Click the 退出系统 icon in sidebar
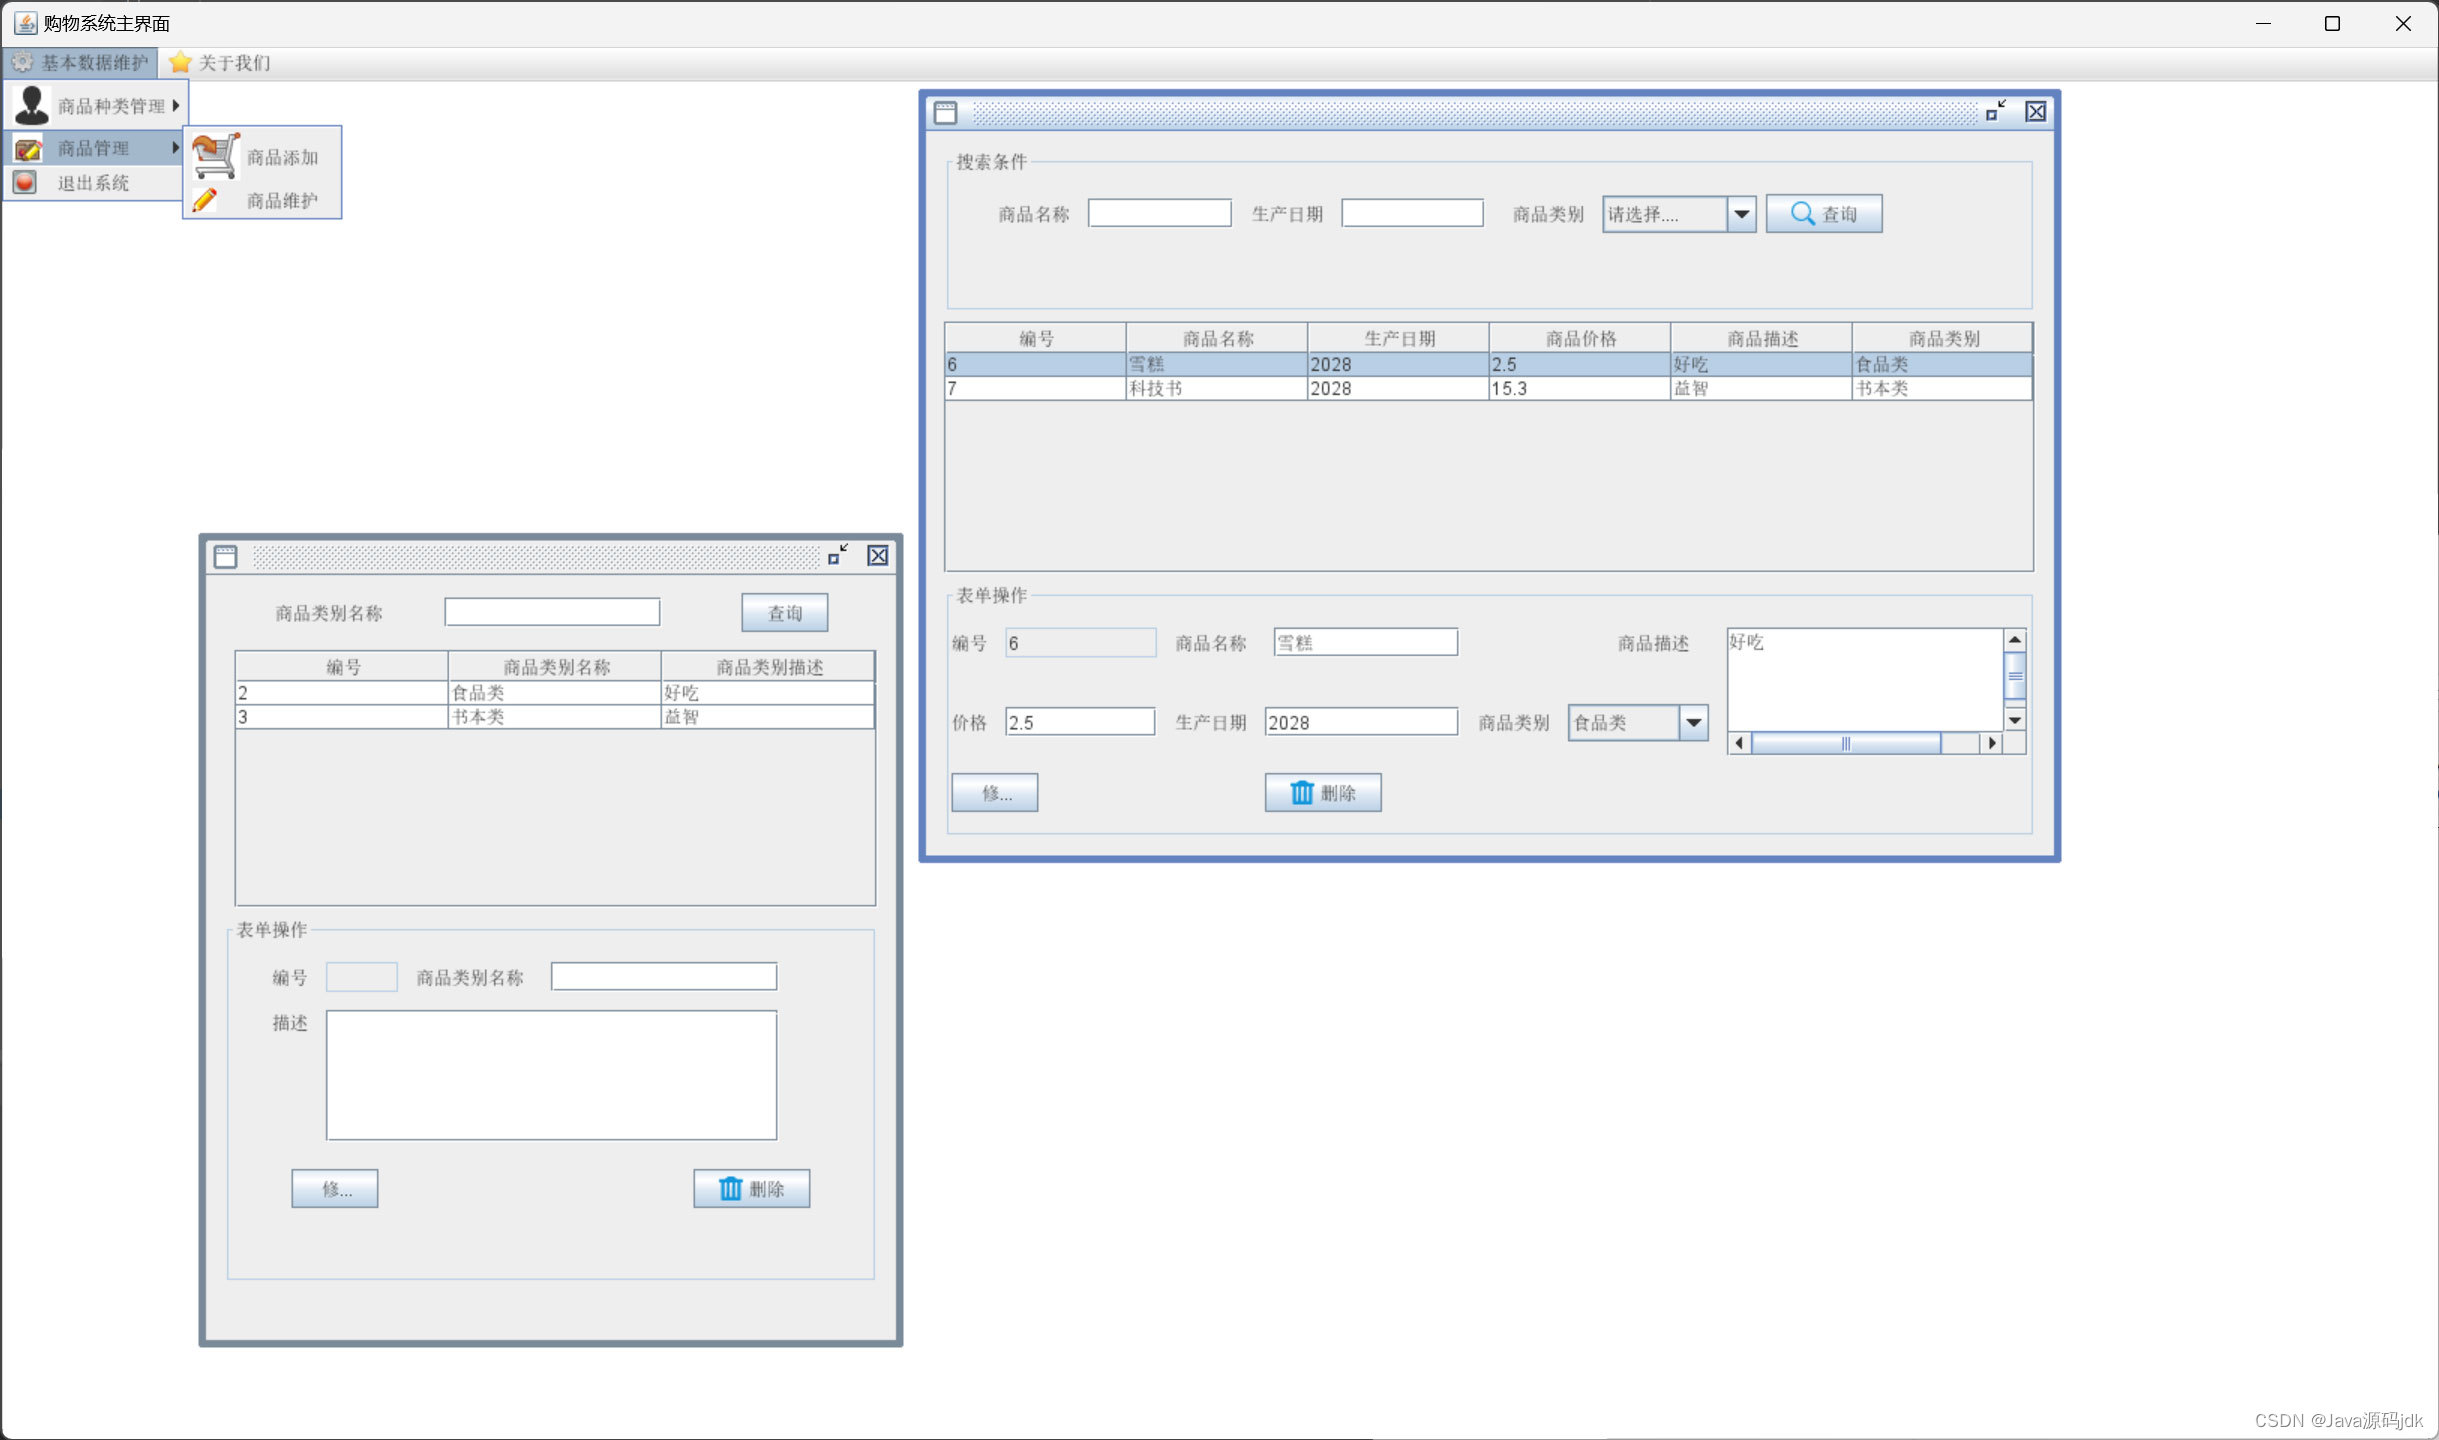This screenshot has width=2439, height=1440. coord(29,183)
